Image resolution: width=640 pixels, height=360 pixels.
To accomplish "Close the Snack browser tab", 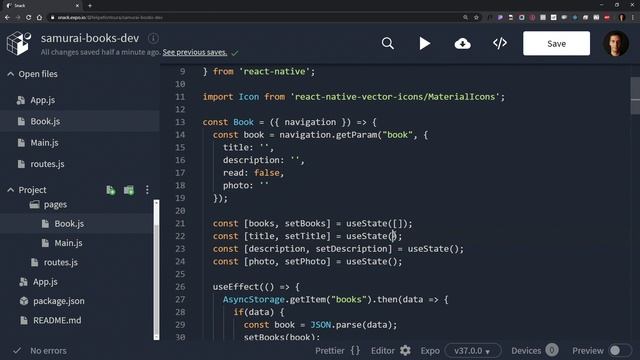I will pos(77,5).
